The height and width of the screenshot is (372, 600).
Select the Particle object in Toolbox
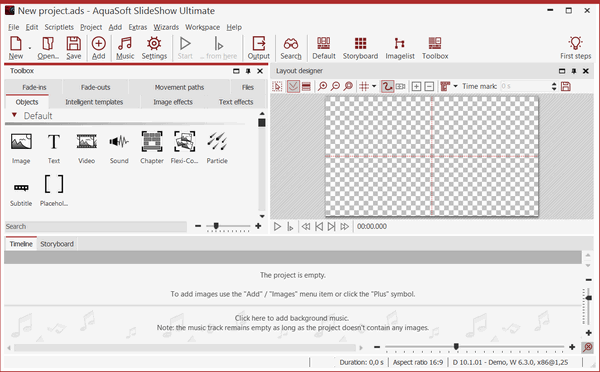tap(217, 148)
